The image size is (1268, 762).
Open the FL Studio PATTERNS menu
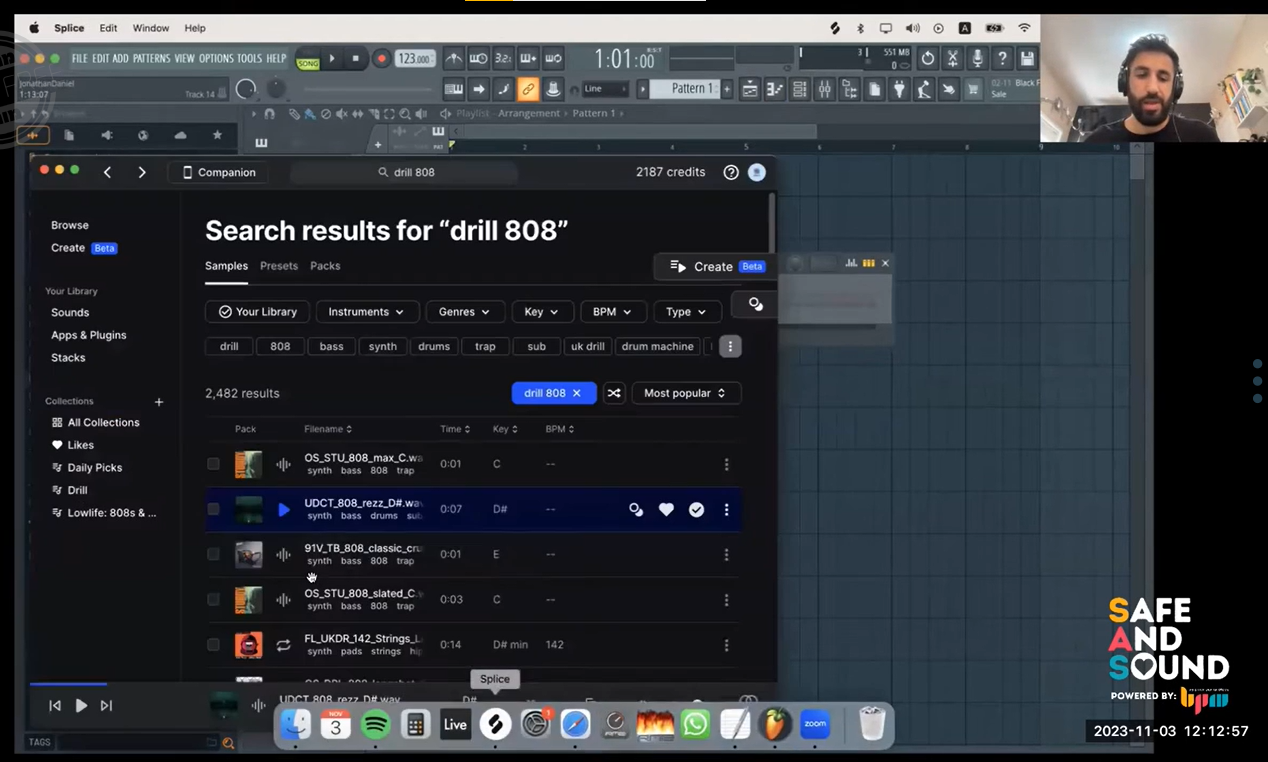click(151, 59)
